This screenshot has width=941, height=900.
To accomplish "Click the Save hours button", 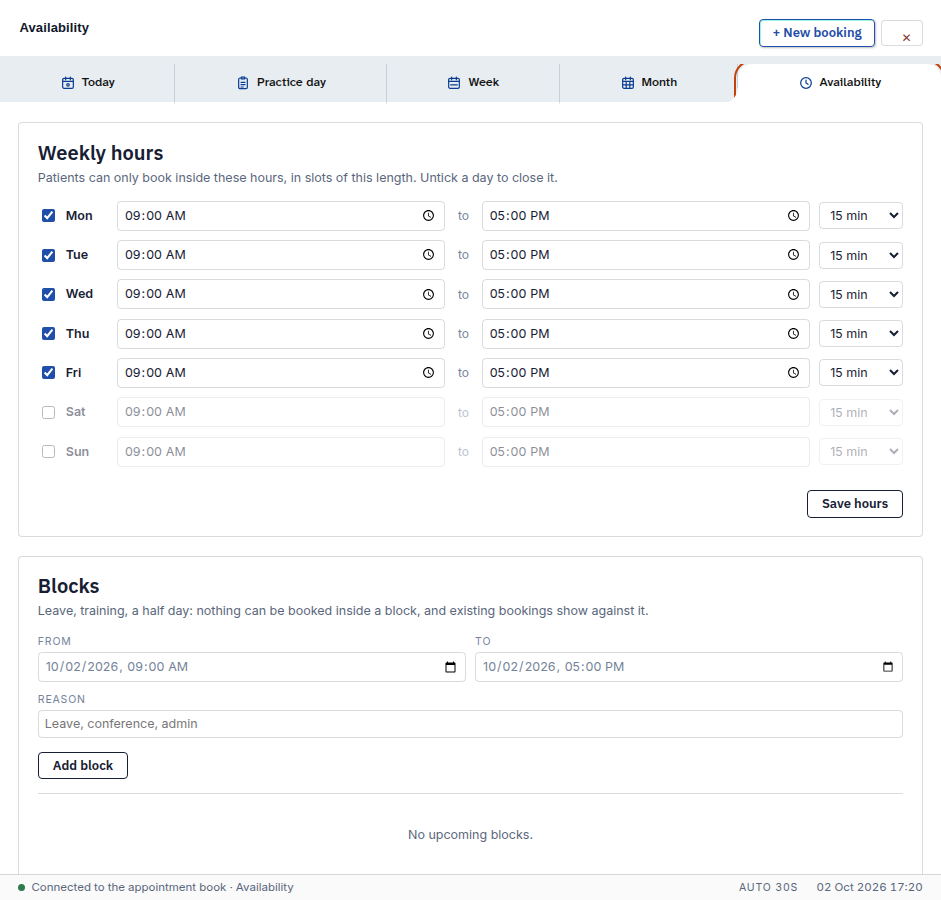I will 855,504.
